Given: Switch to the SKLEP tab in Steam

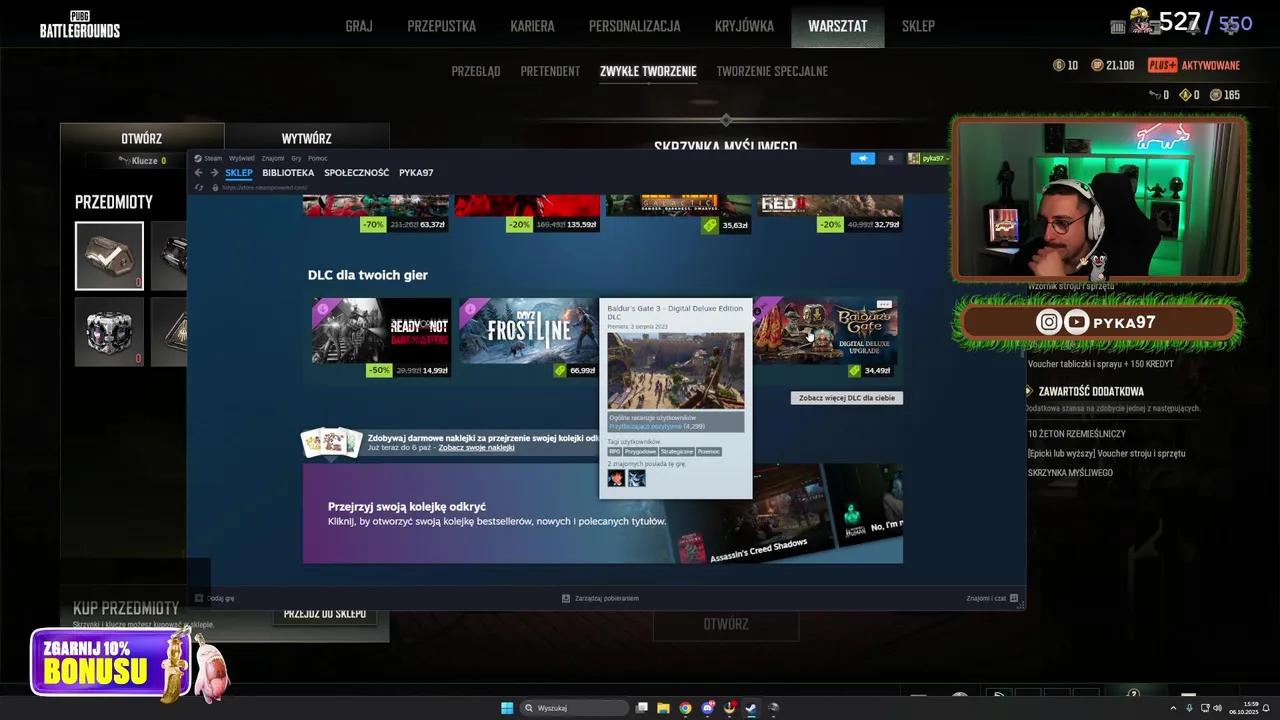Looking at the screenshot, I should point(238,173).
